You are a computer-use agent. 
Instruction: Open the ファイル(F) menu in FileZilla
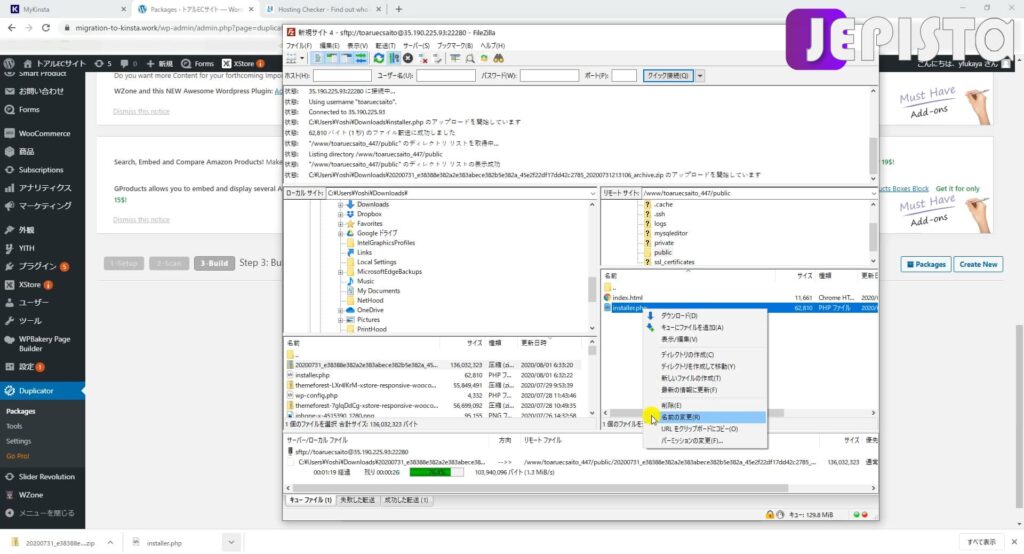[298, 46]
